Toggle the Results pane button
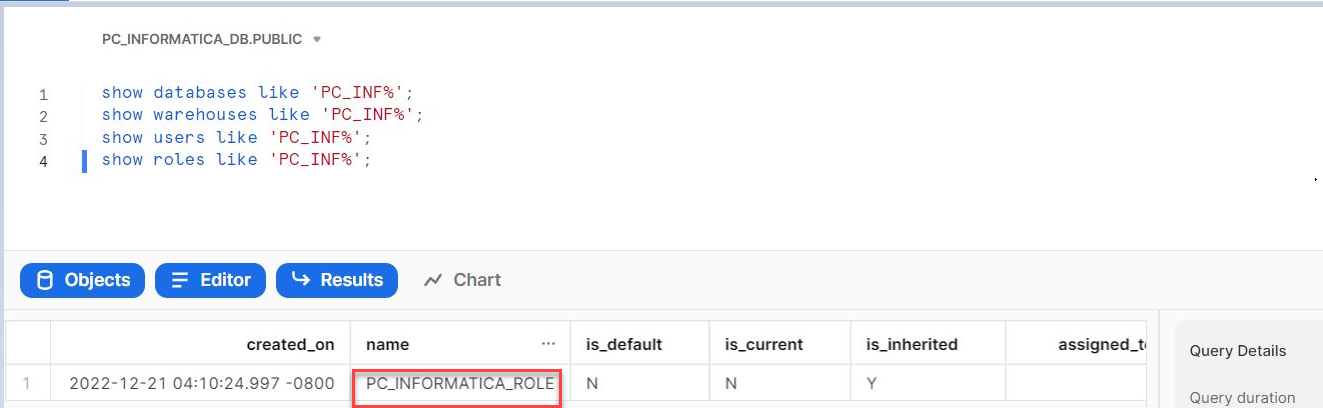 pos(336,280)
